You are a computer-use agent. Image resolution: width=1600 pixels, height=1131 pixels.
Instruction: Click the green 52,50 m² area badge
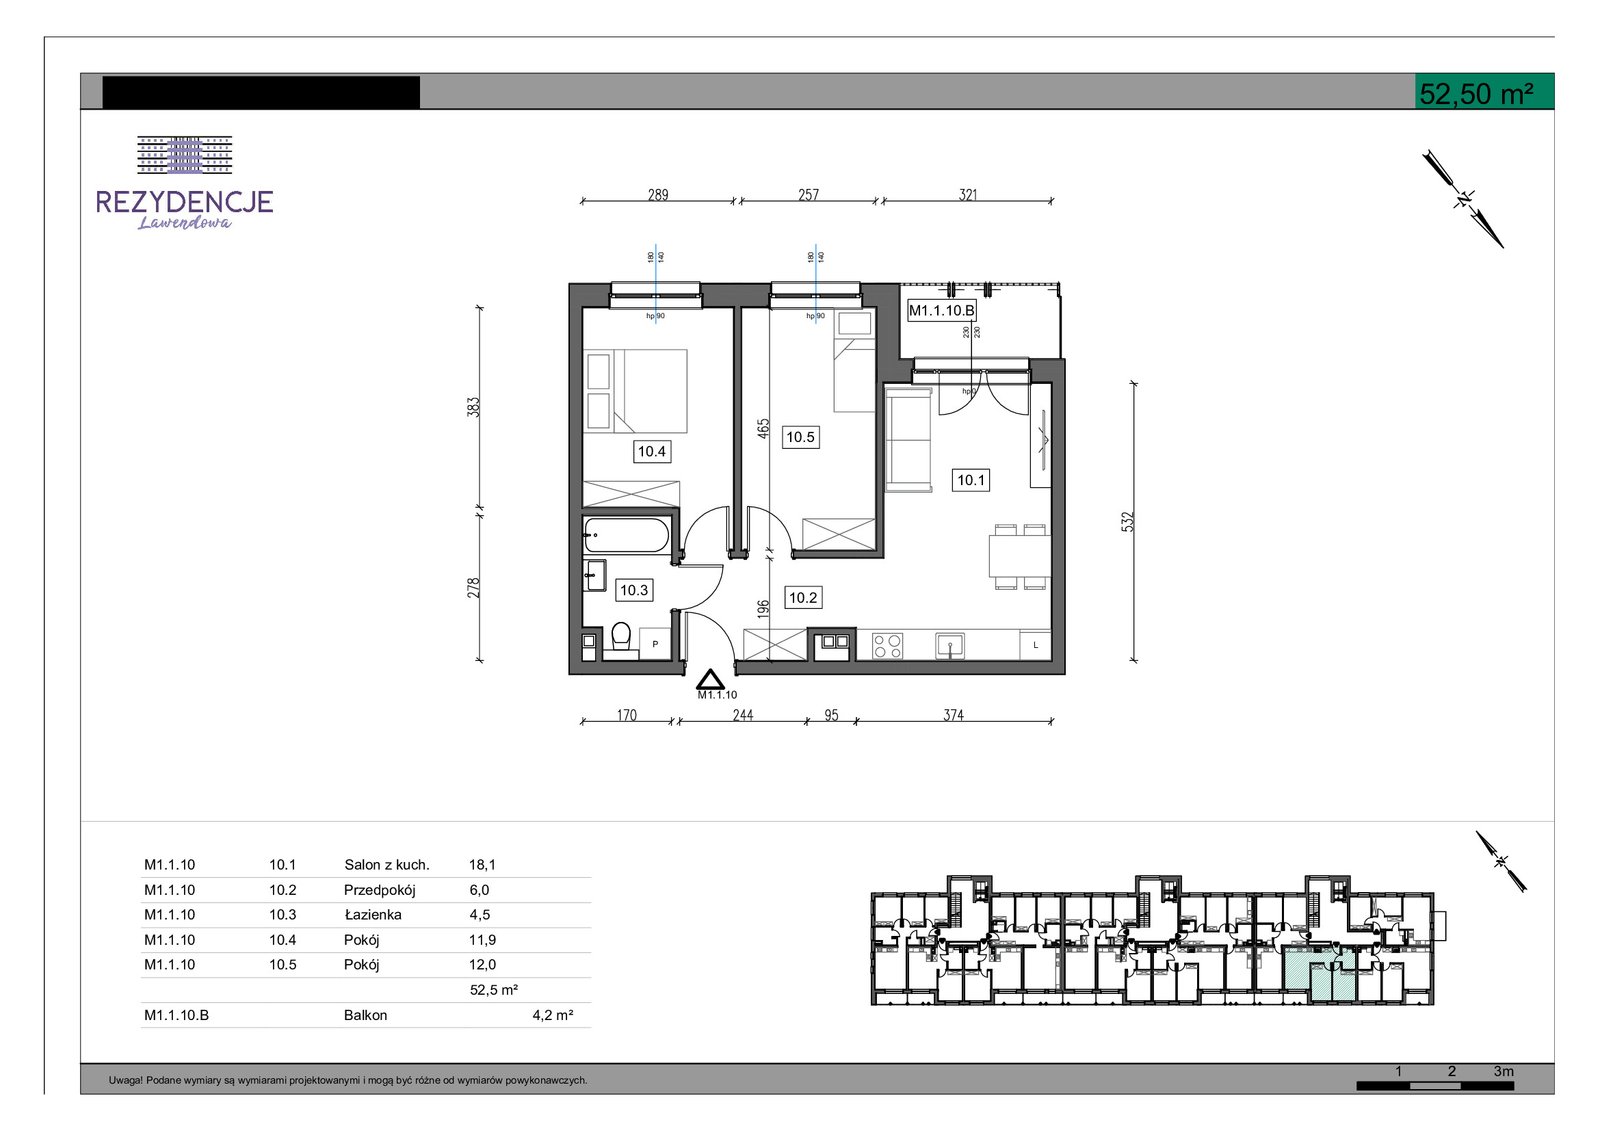coord(1485,92)
